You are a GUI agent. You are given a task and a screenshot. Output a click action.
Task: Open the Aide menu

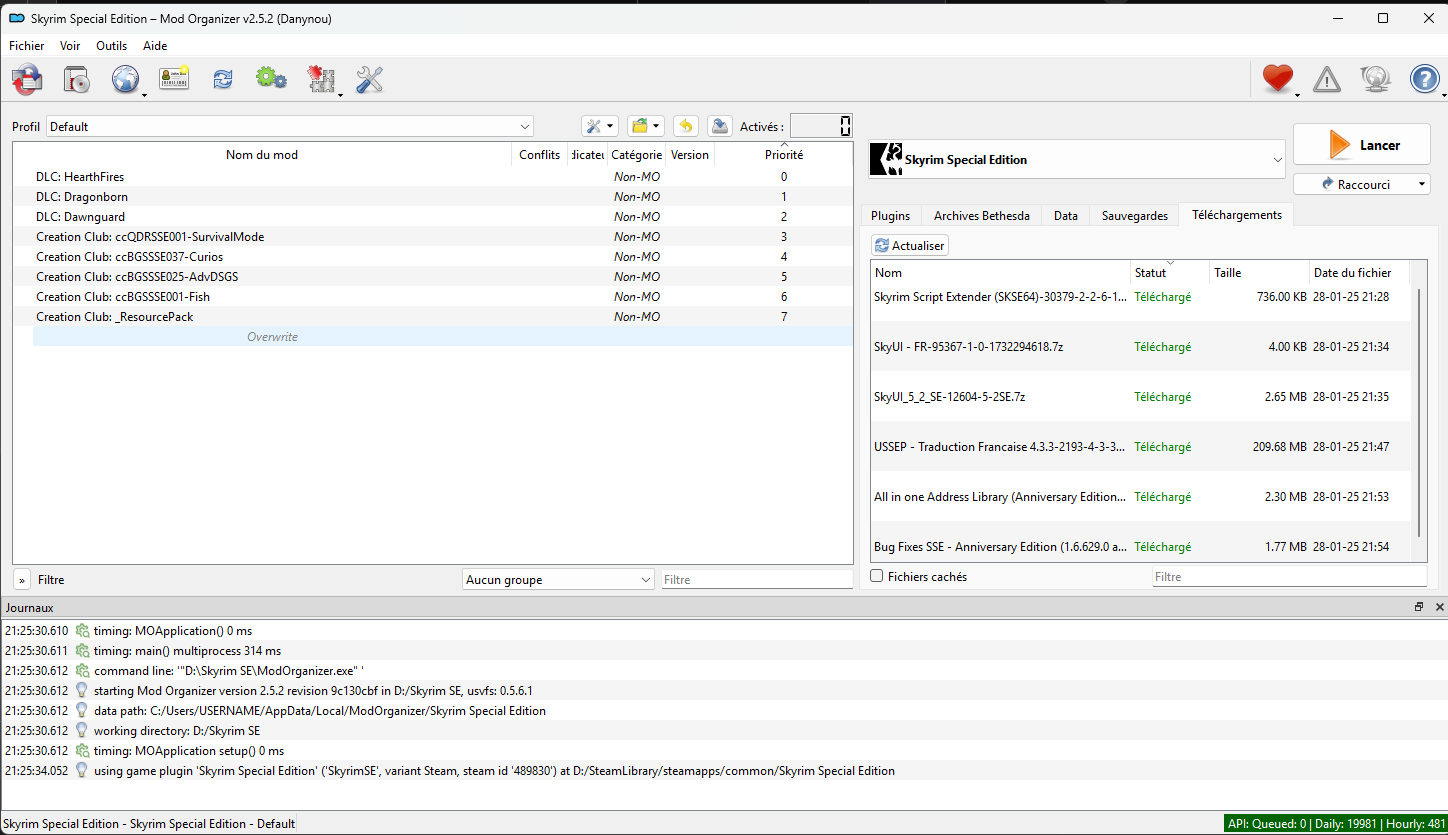[x=155, y=46]
